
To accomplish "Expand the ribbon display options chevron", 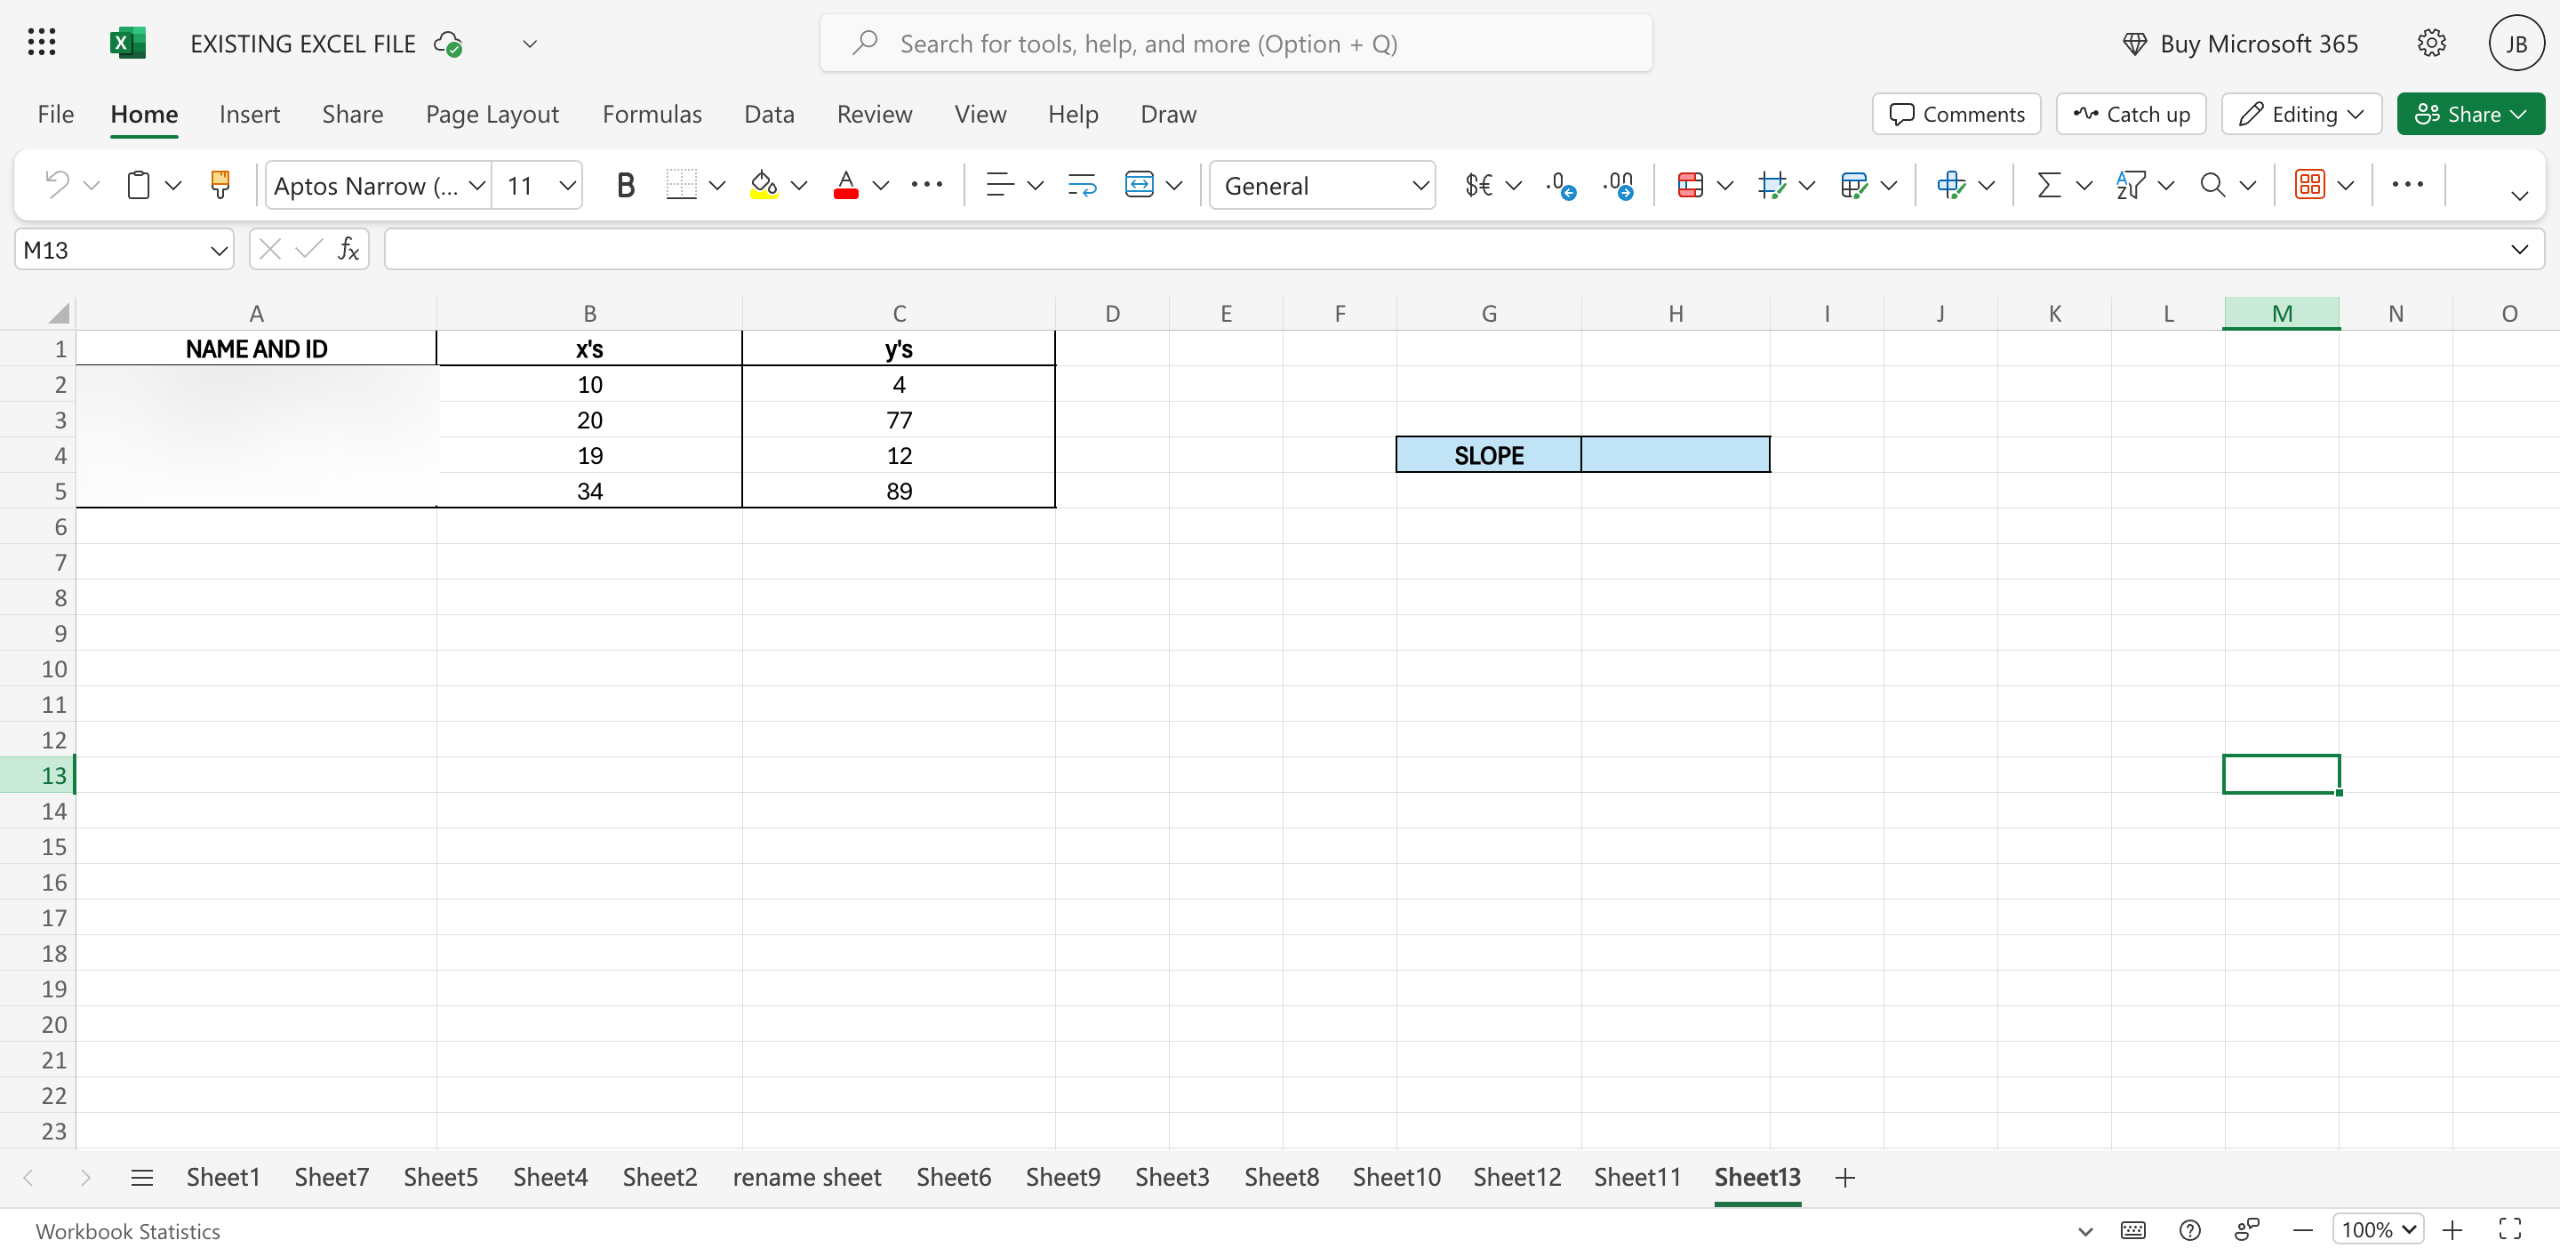I will click(x=2519, y=195).
